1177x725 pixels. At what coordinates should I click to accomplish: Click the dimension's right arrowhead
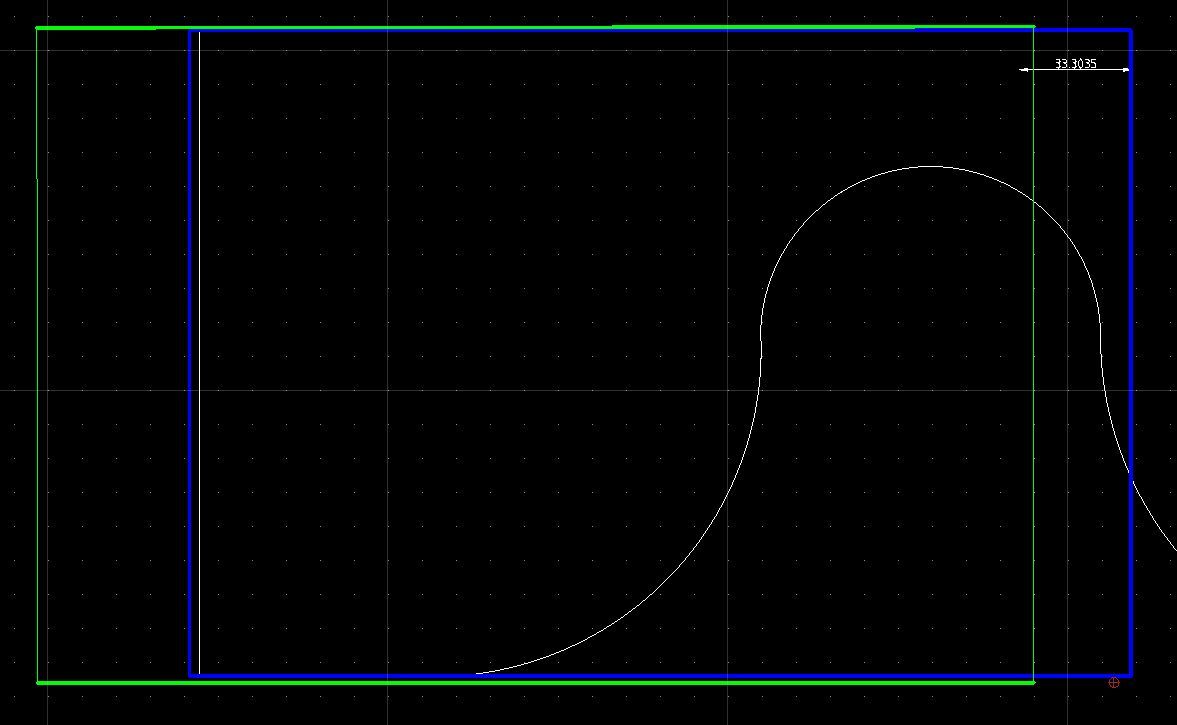coord(1125,70)
